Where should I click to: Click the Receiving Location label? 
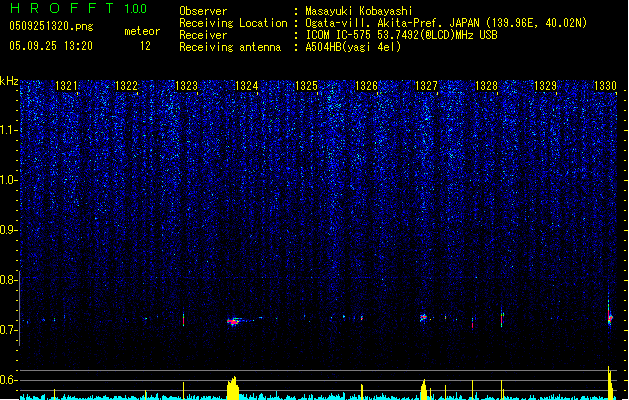233,23
